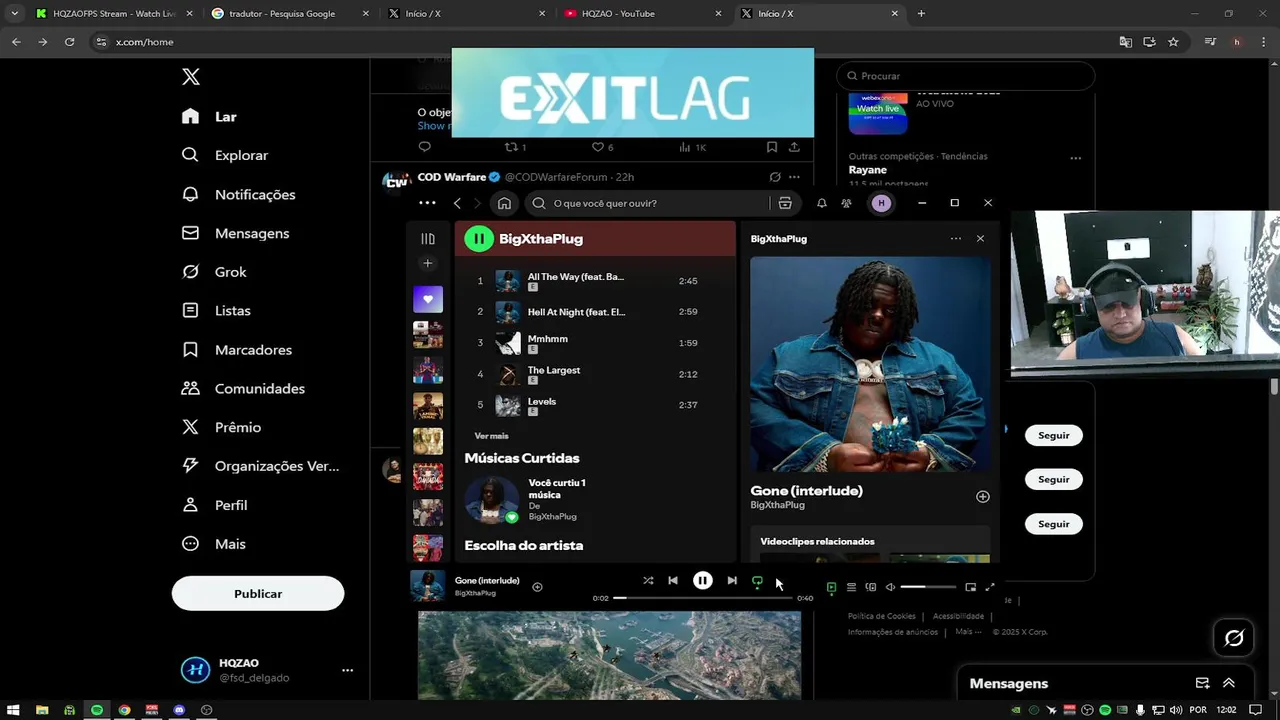
Task: Open connect to a device icon
Action: pyautogui.click(x=871, y=587)
